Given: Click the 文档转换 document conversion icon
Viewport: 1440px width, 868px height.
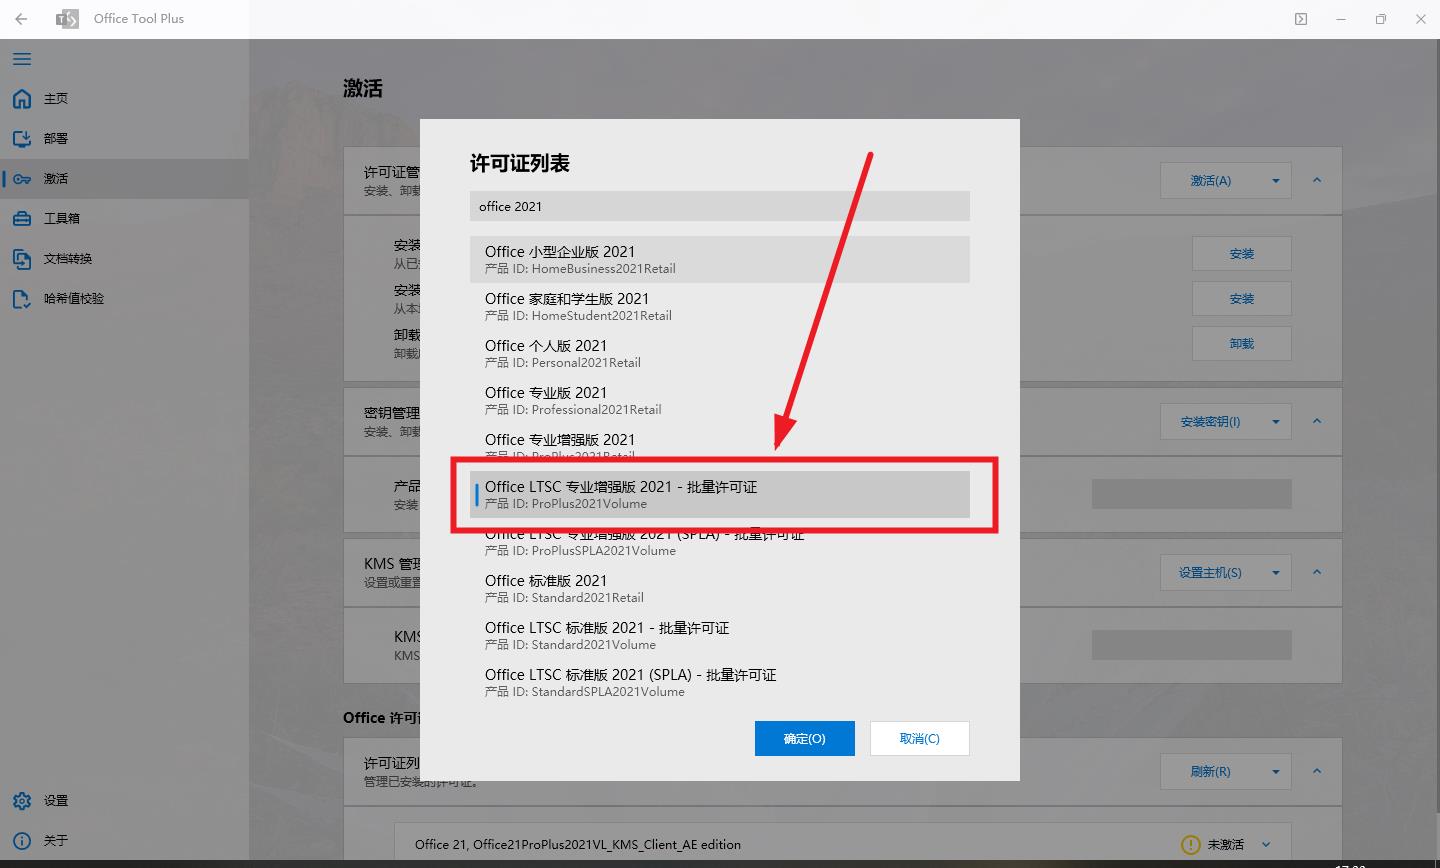Looking at the screenshot, I should 22,258.
